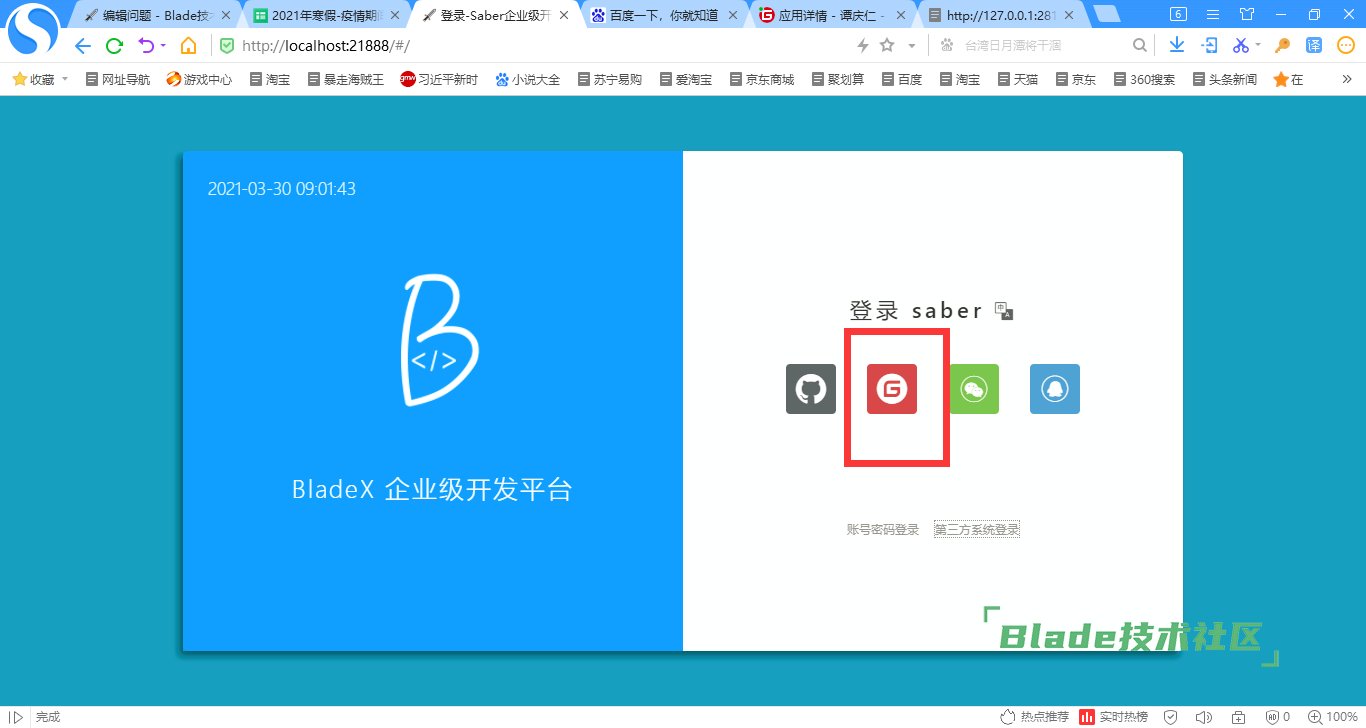Open the 习近平新时 bookmark
The image size is (1366, 728).
click(439, 79)
